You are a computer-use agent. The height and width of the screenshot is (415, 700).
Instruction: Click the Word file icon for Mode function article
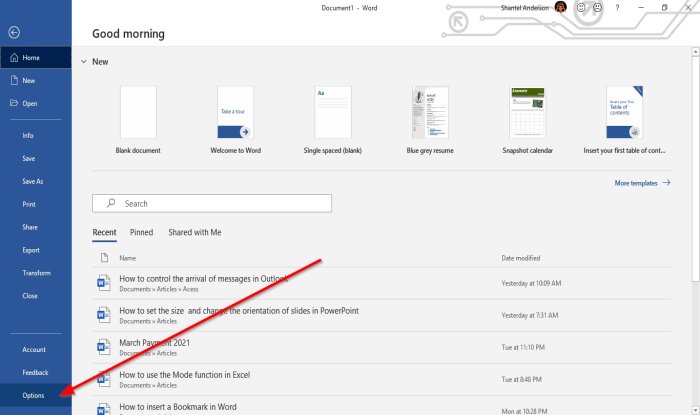point(104,379)
